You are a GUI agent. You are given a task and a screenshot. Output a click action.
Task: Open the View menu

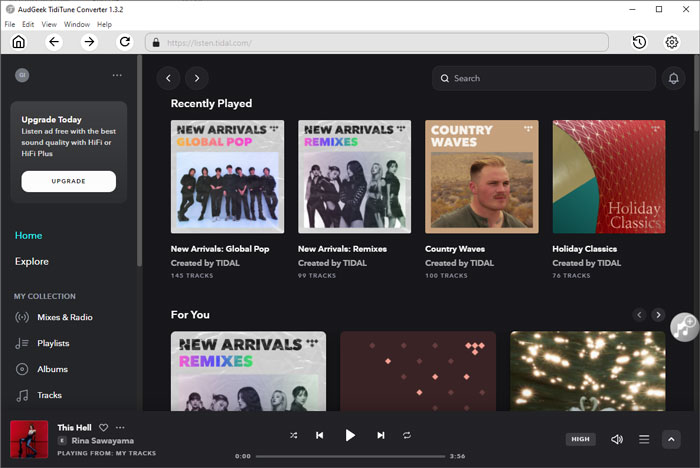tap(49, 25)
